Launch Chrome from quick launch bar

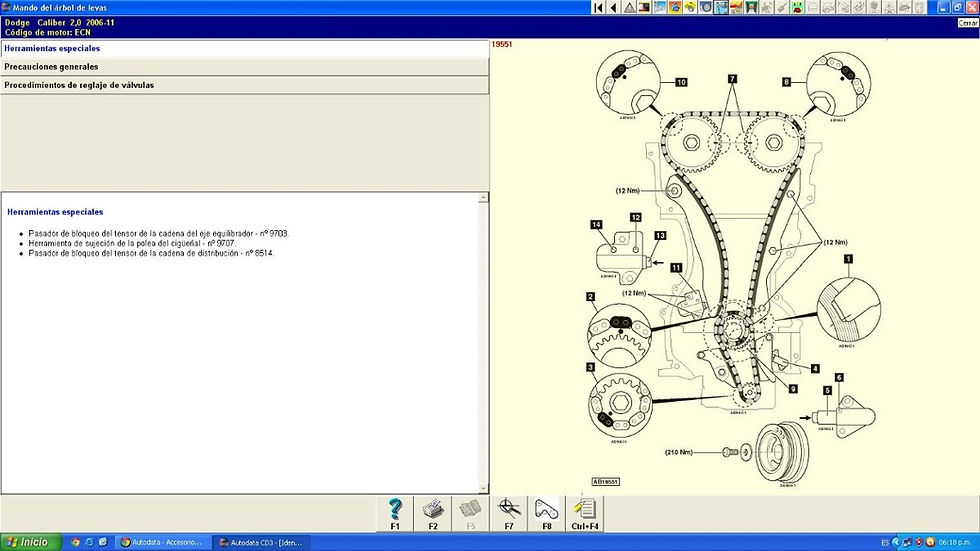tap(76, 542)
